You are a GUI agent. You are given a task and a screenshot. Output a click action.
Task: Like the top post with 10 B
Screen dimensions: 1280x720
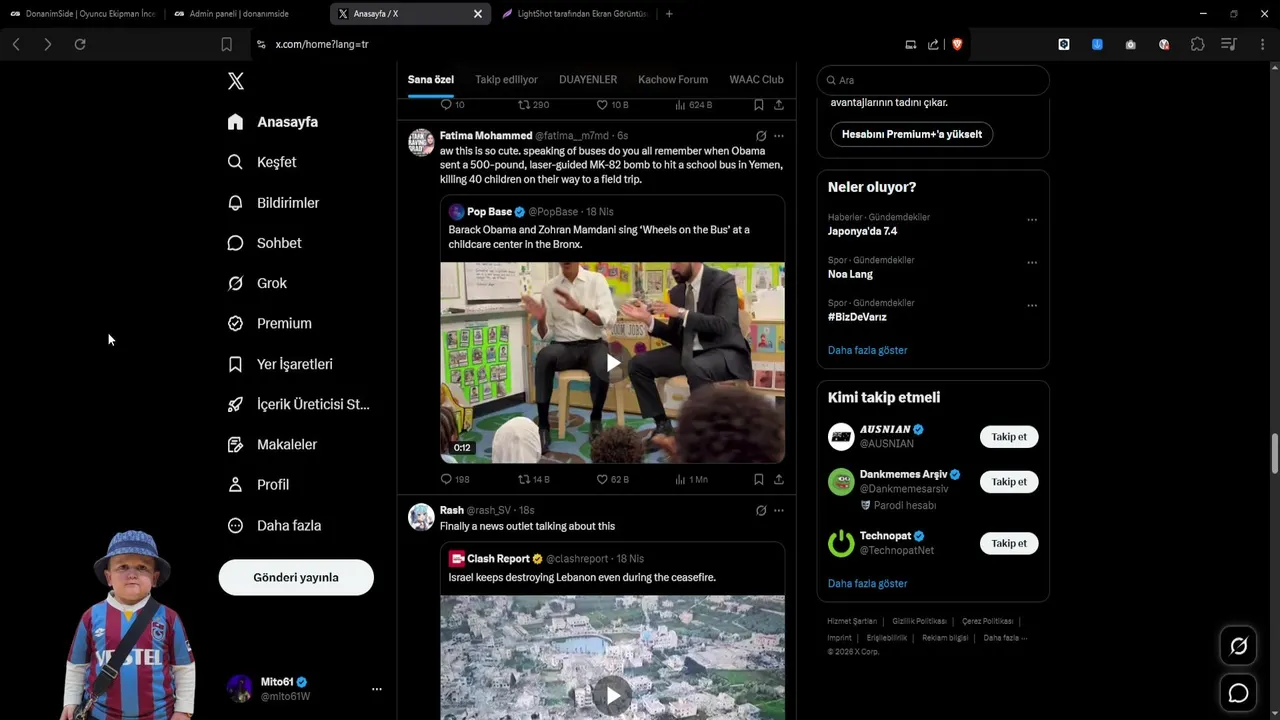602,104
